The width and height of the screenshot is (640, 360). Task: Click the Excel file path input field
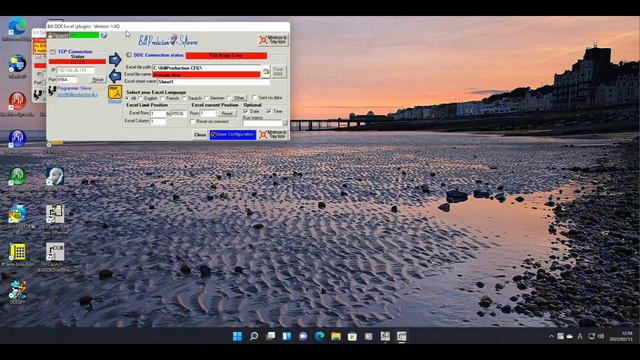206,68
